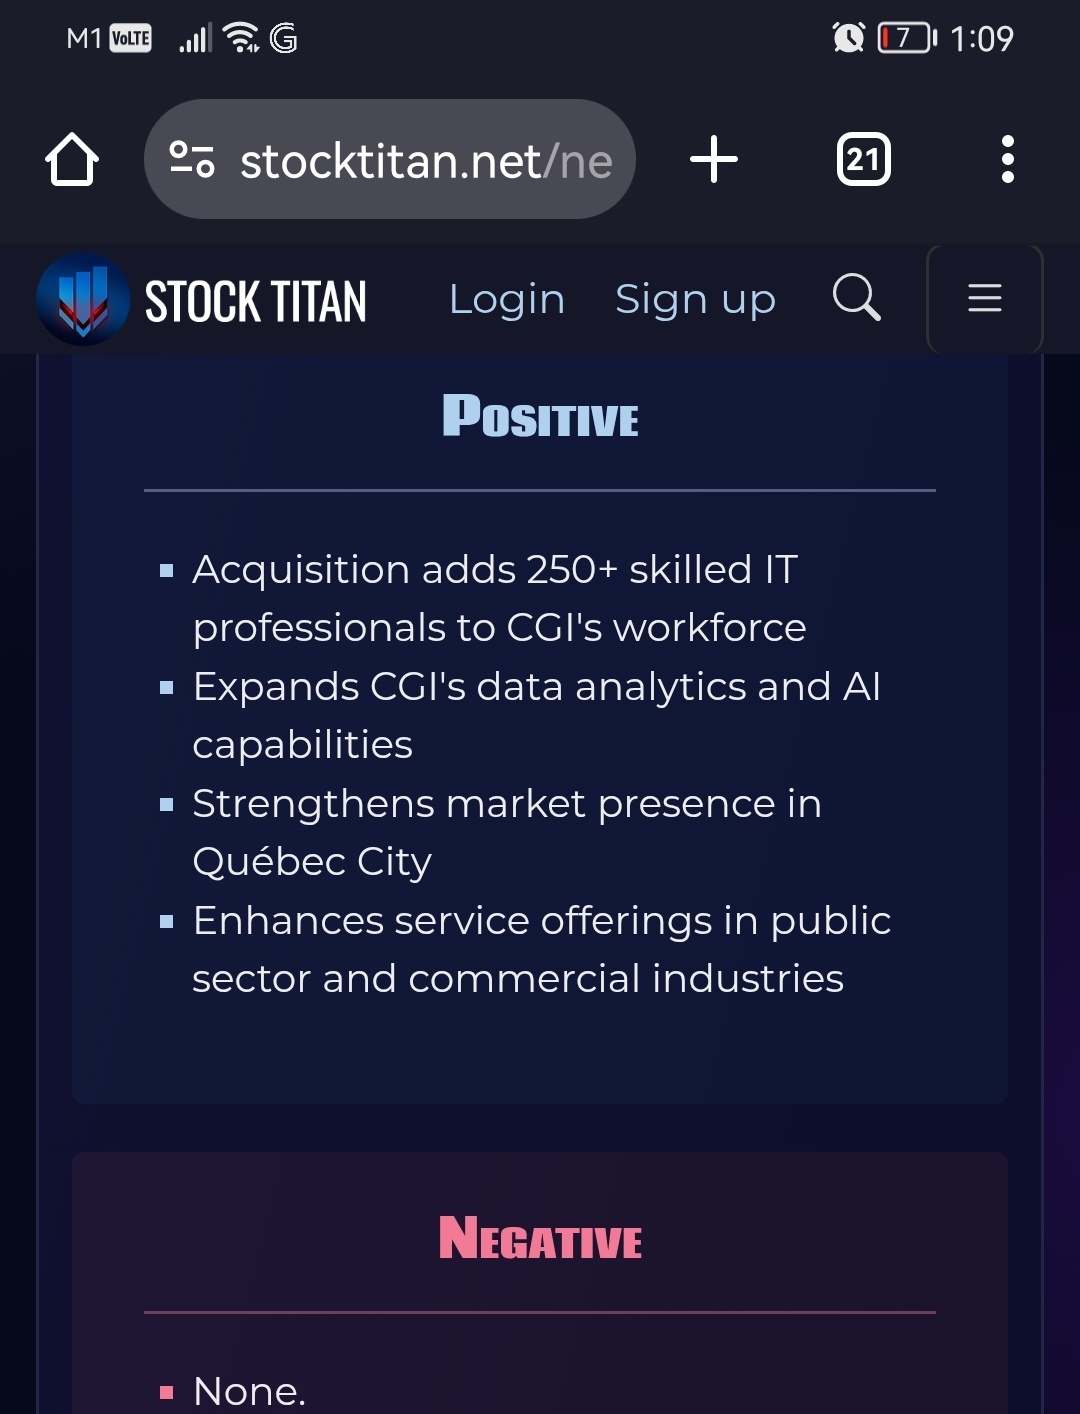Viewport: 1080px width, 1414px height.
Task: Expand the hamburger navigation menu
Action: click(985, 298)
